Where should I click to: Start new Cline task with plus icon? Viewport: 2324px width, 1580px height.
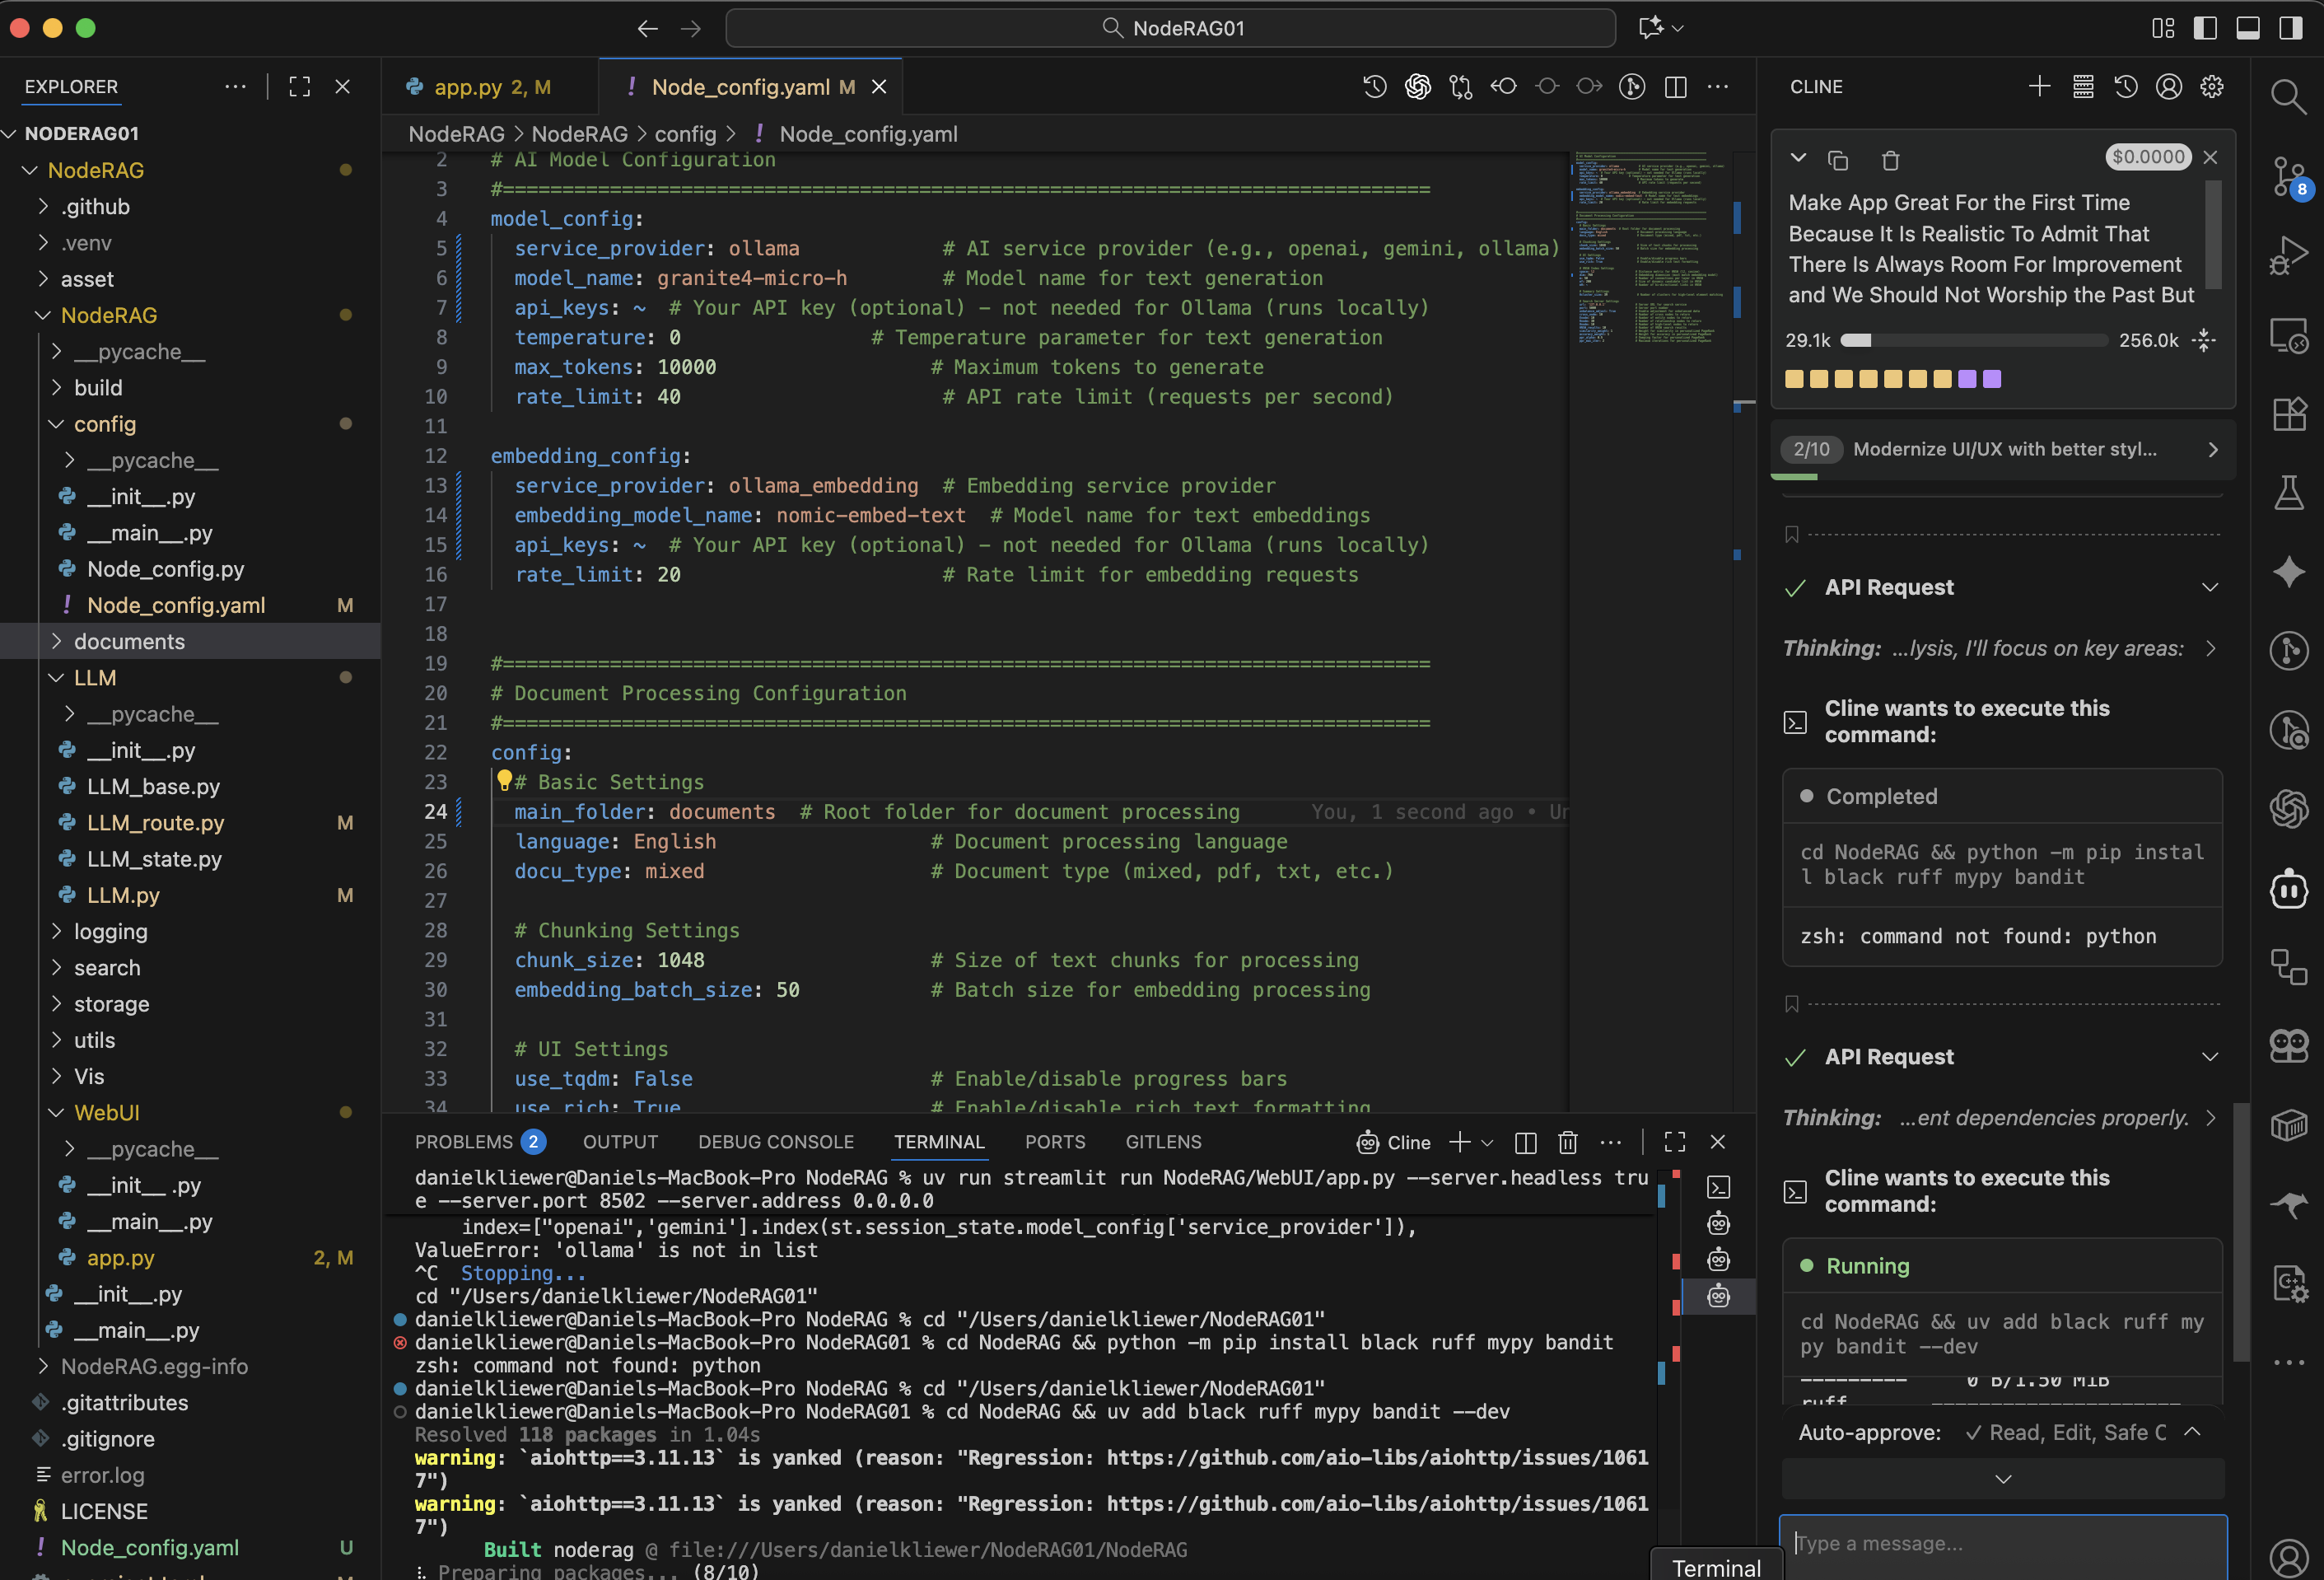(x=2039, y=87)
